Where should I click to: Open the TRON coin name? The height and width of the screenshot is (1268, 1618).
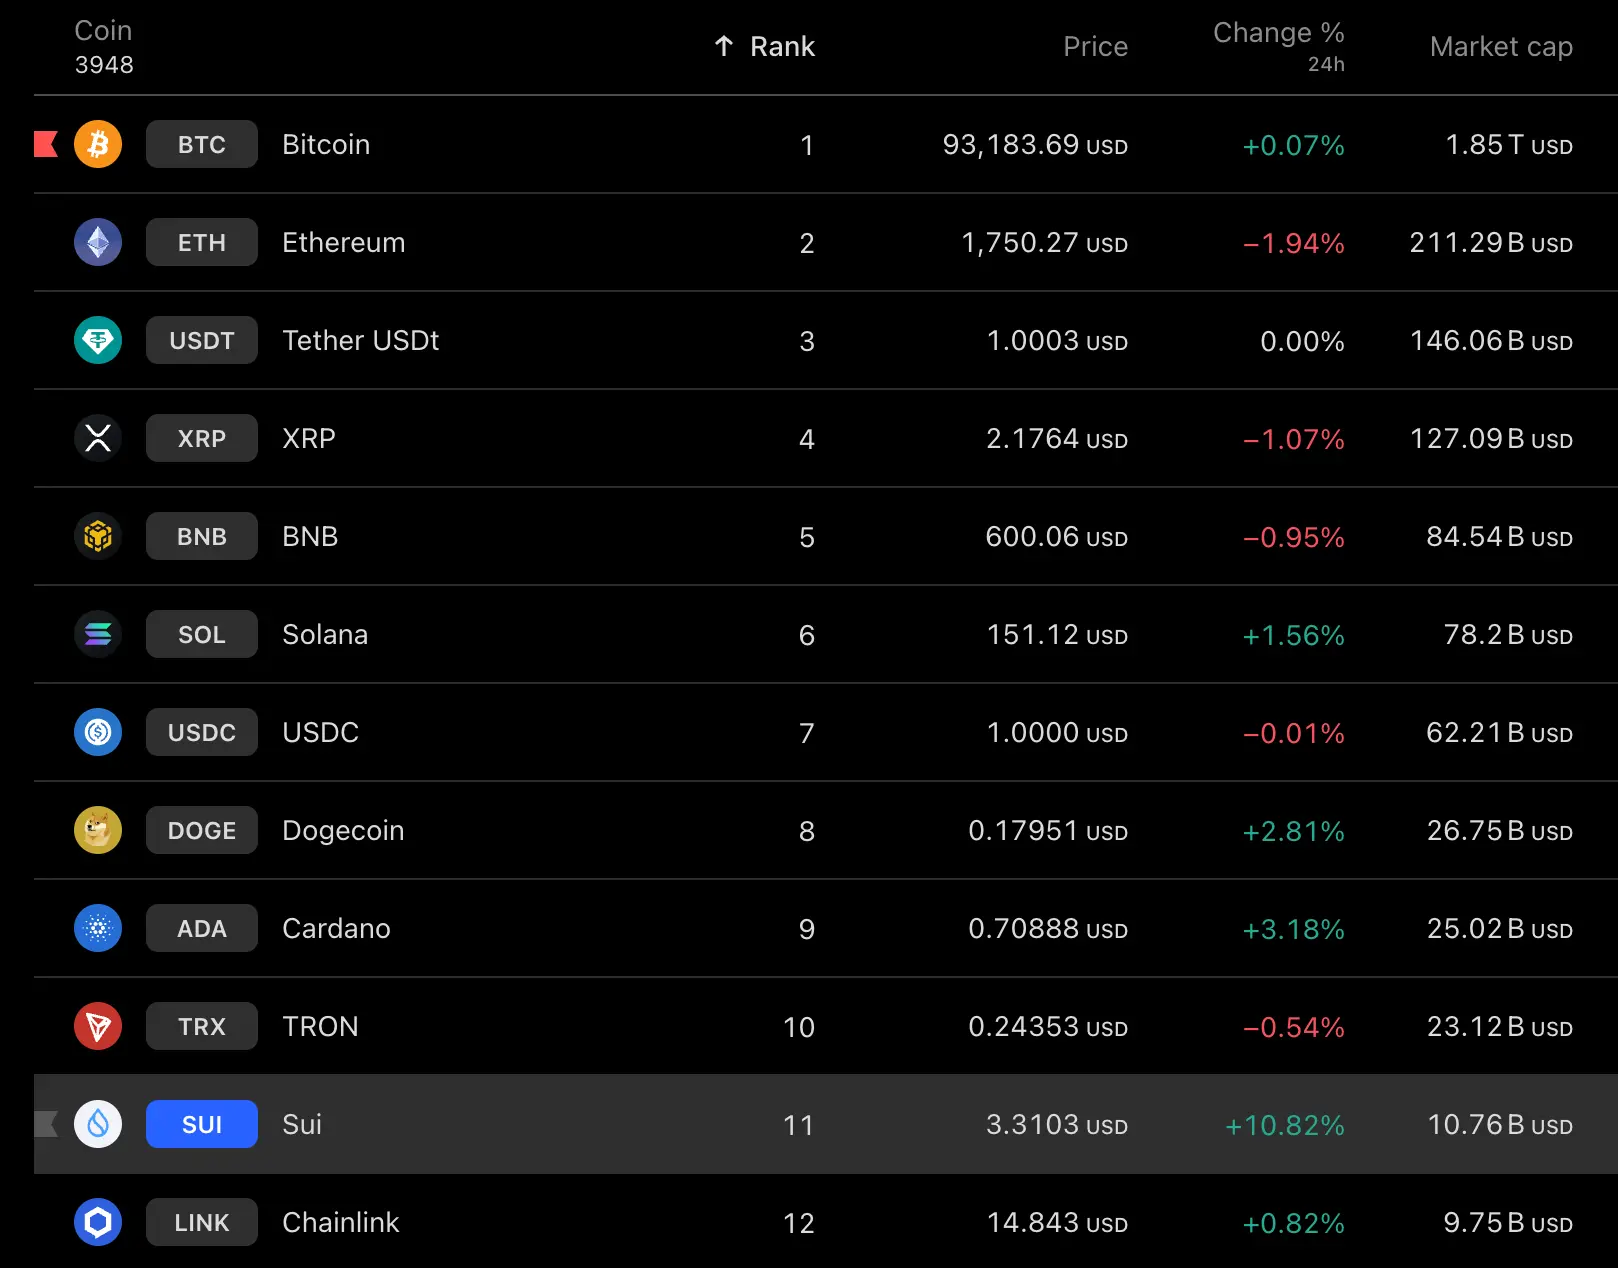320,1026
